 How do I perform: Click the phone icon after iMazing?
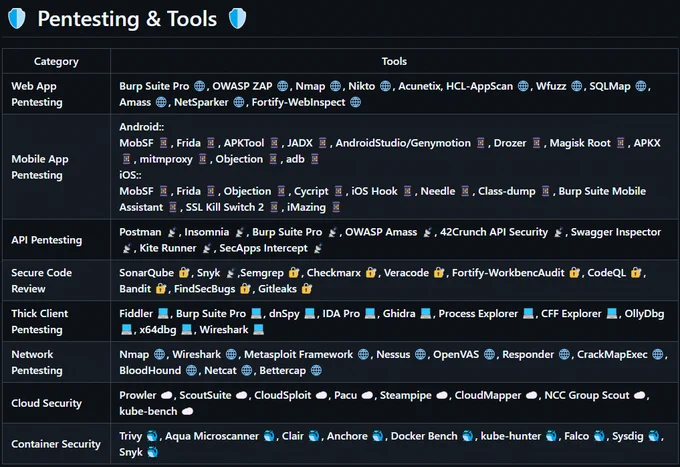(336, 207)
